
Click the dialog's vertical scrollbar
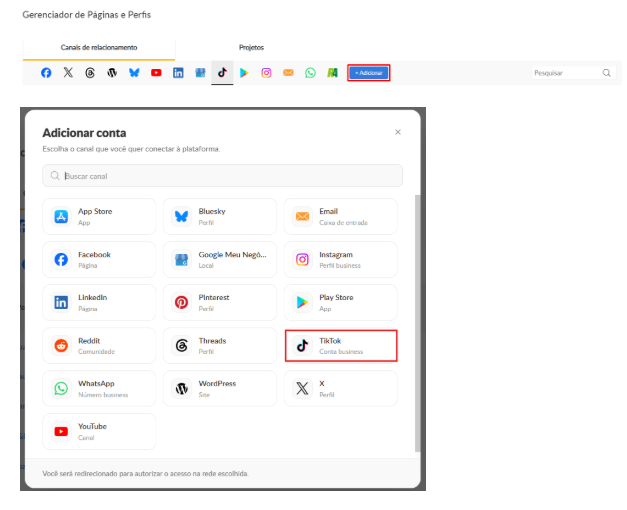417,323
